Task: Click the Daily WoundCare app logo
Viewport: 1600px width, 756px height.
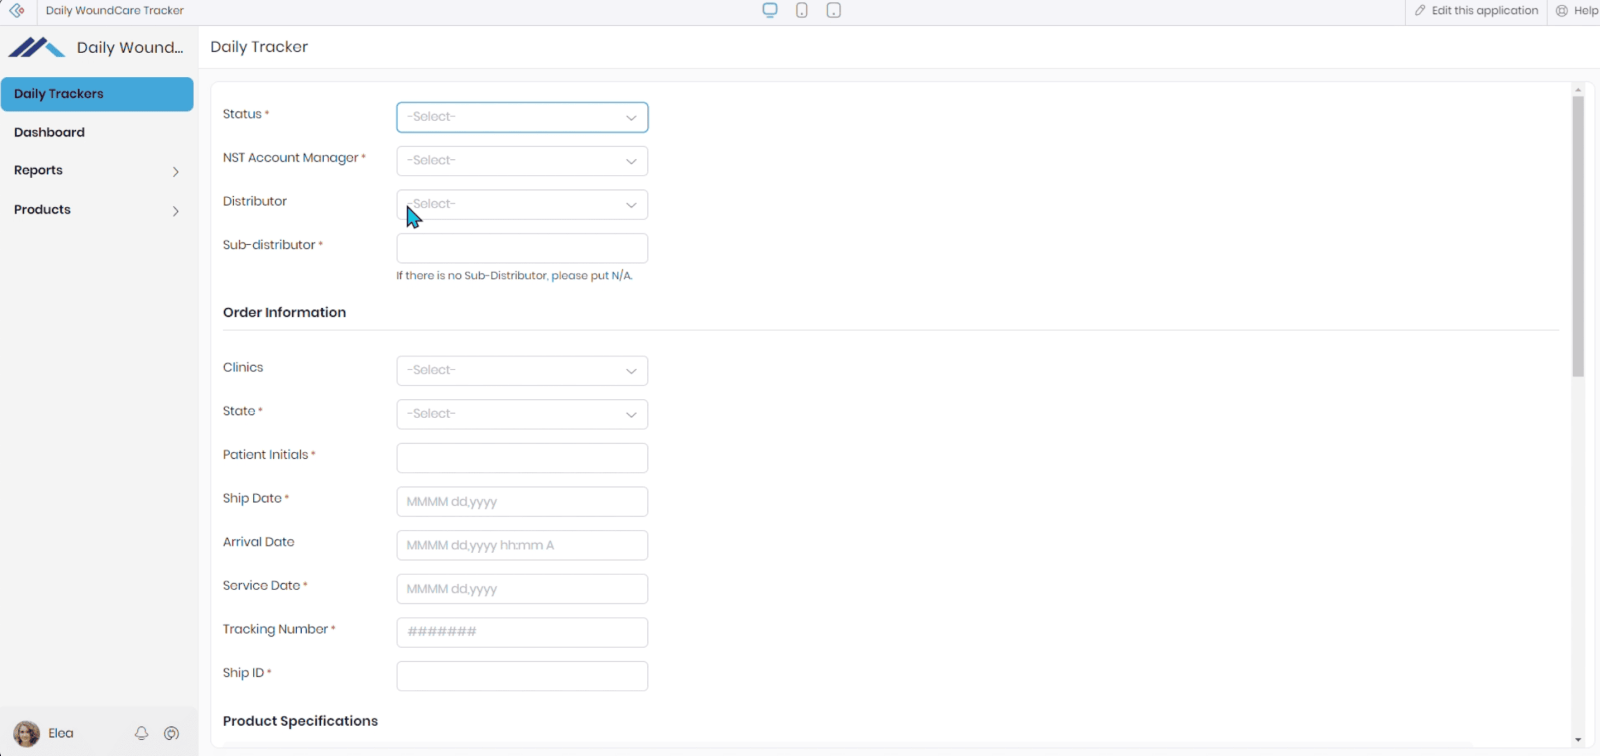Action: pyautogui.click(x=37, y=47)
